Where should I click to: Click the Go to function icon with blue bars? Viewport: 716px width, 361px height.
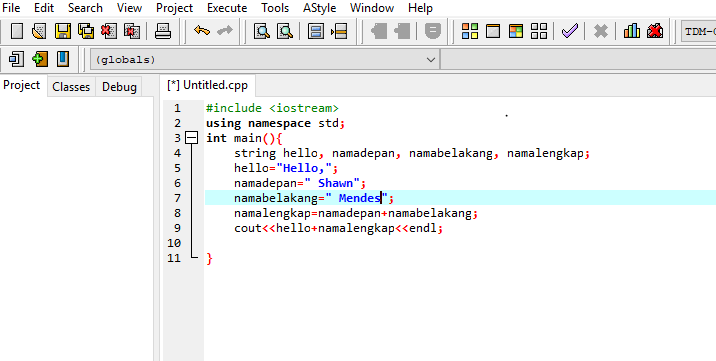click(316, 31)
